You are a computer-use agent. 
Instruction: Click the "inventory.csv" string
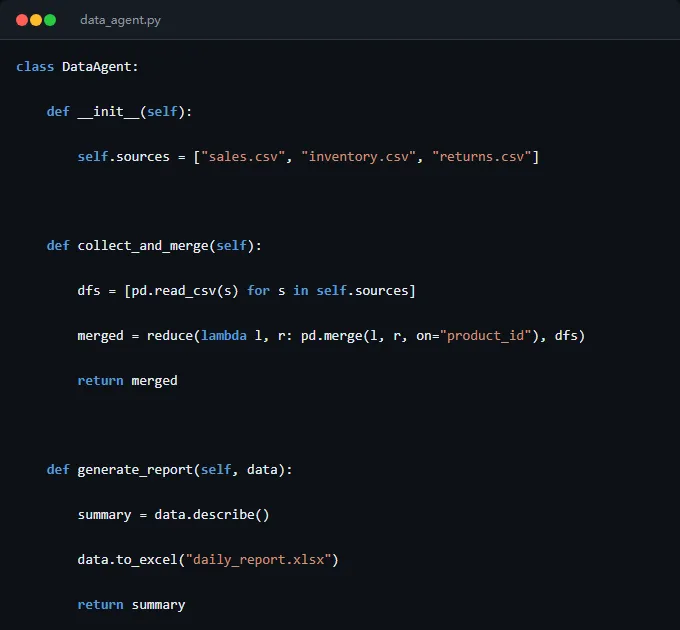point(359,157)
